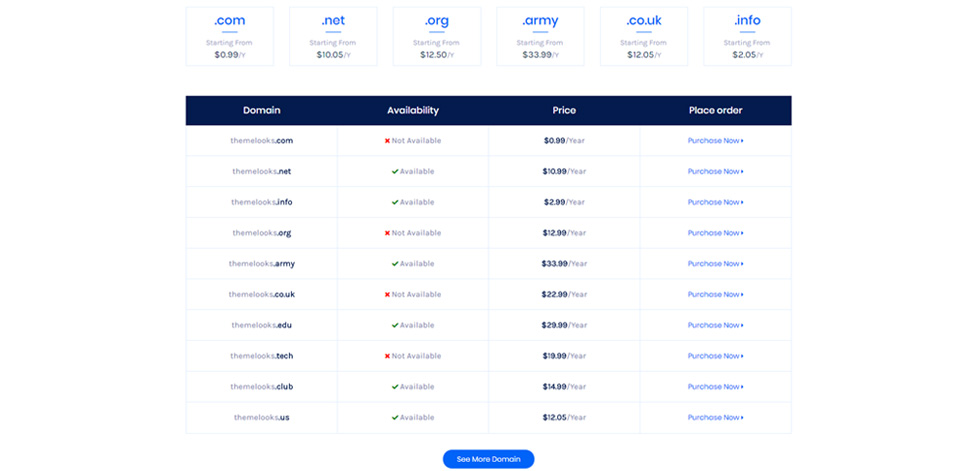Click the green check icon for themelooks.info

395,202
